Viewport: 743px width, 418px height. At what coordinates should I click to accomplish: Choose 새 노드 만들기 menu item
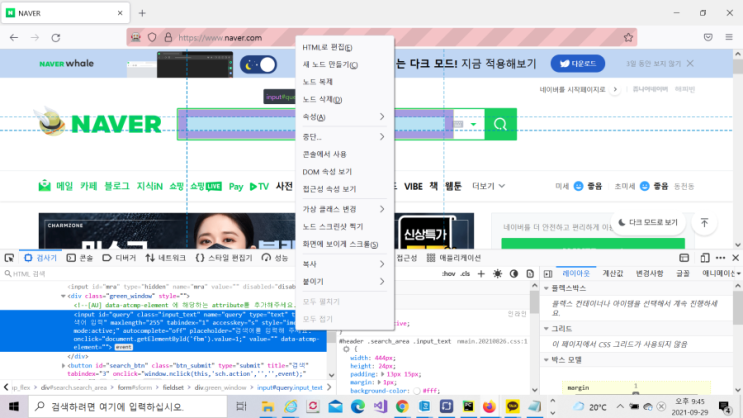pos(344,65)
